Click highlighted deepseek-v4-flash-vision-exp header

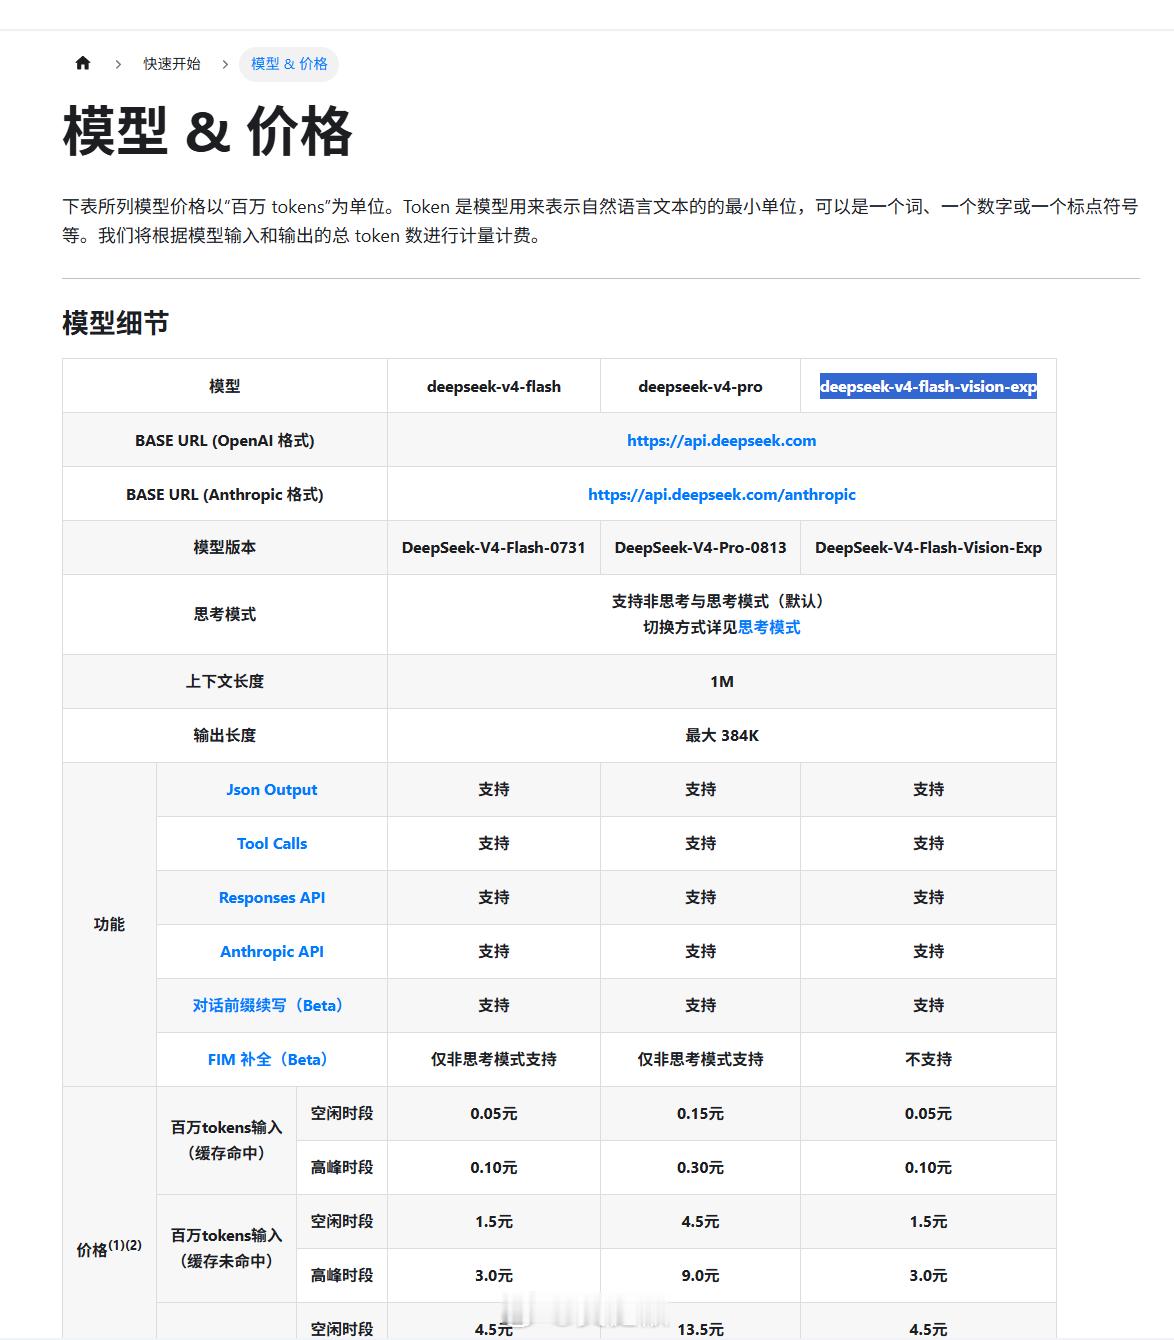tap(928, 386)
